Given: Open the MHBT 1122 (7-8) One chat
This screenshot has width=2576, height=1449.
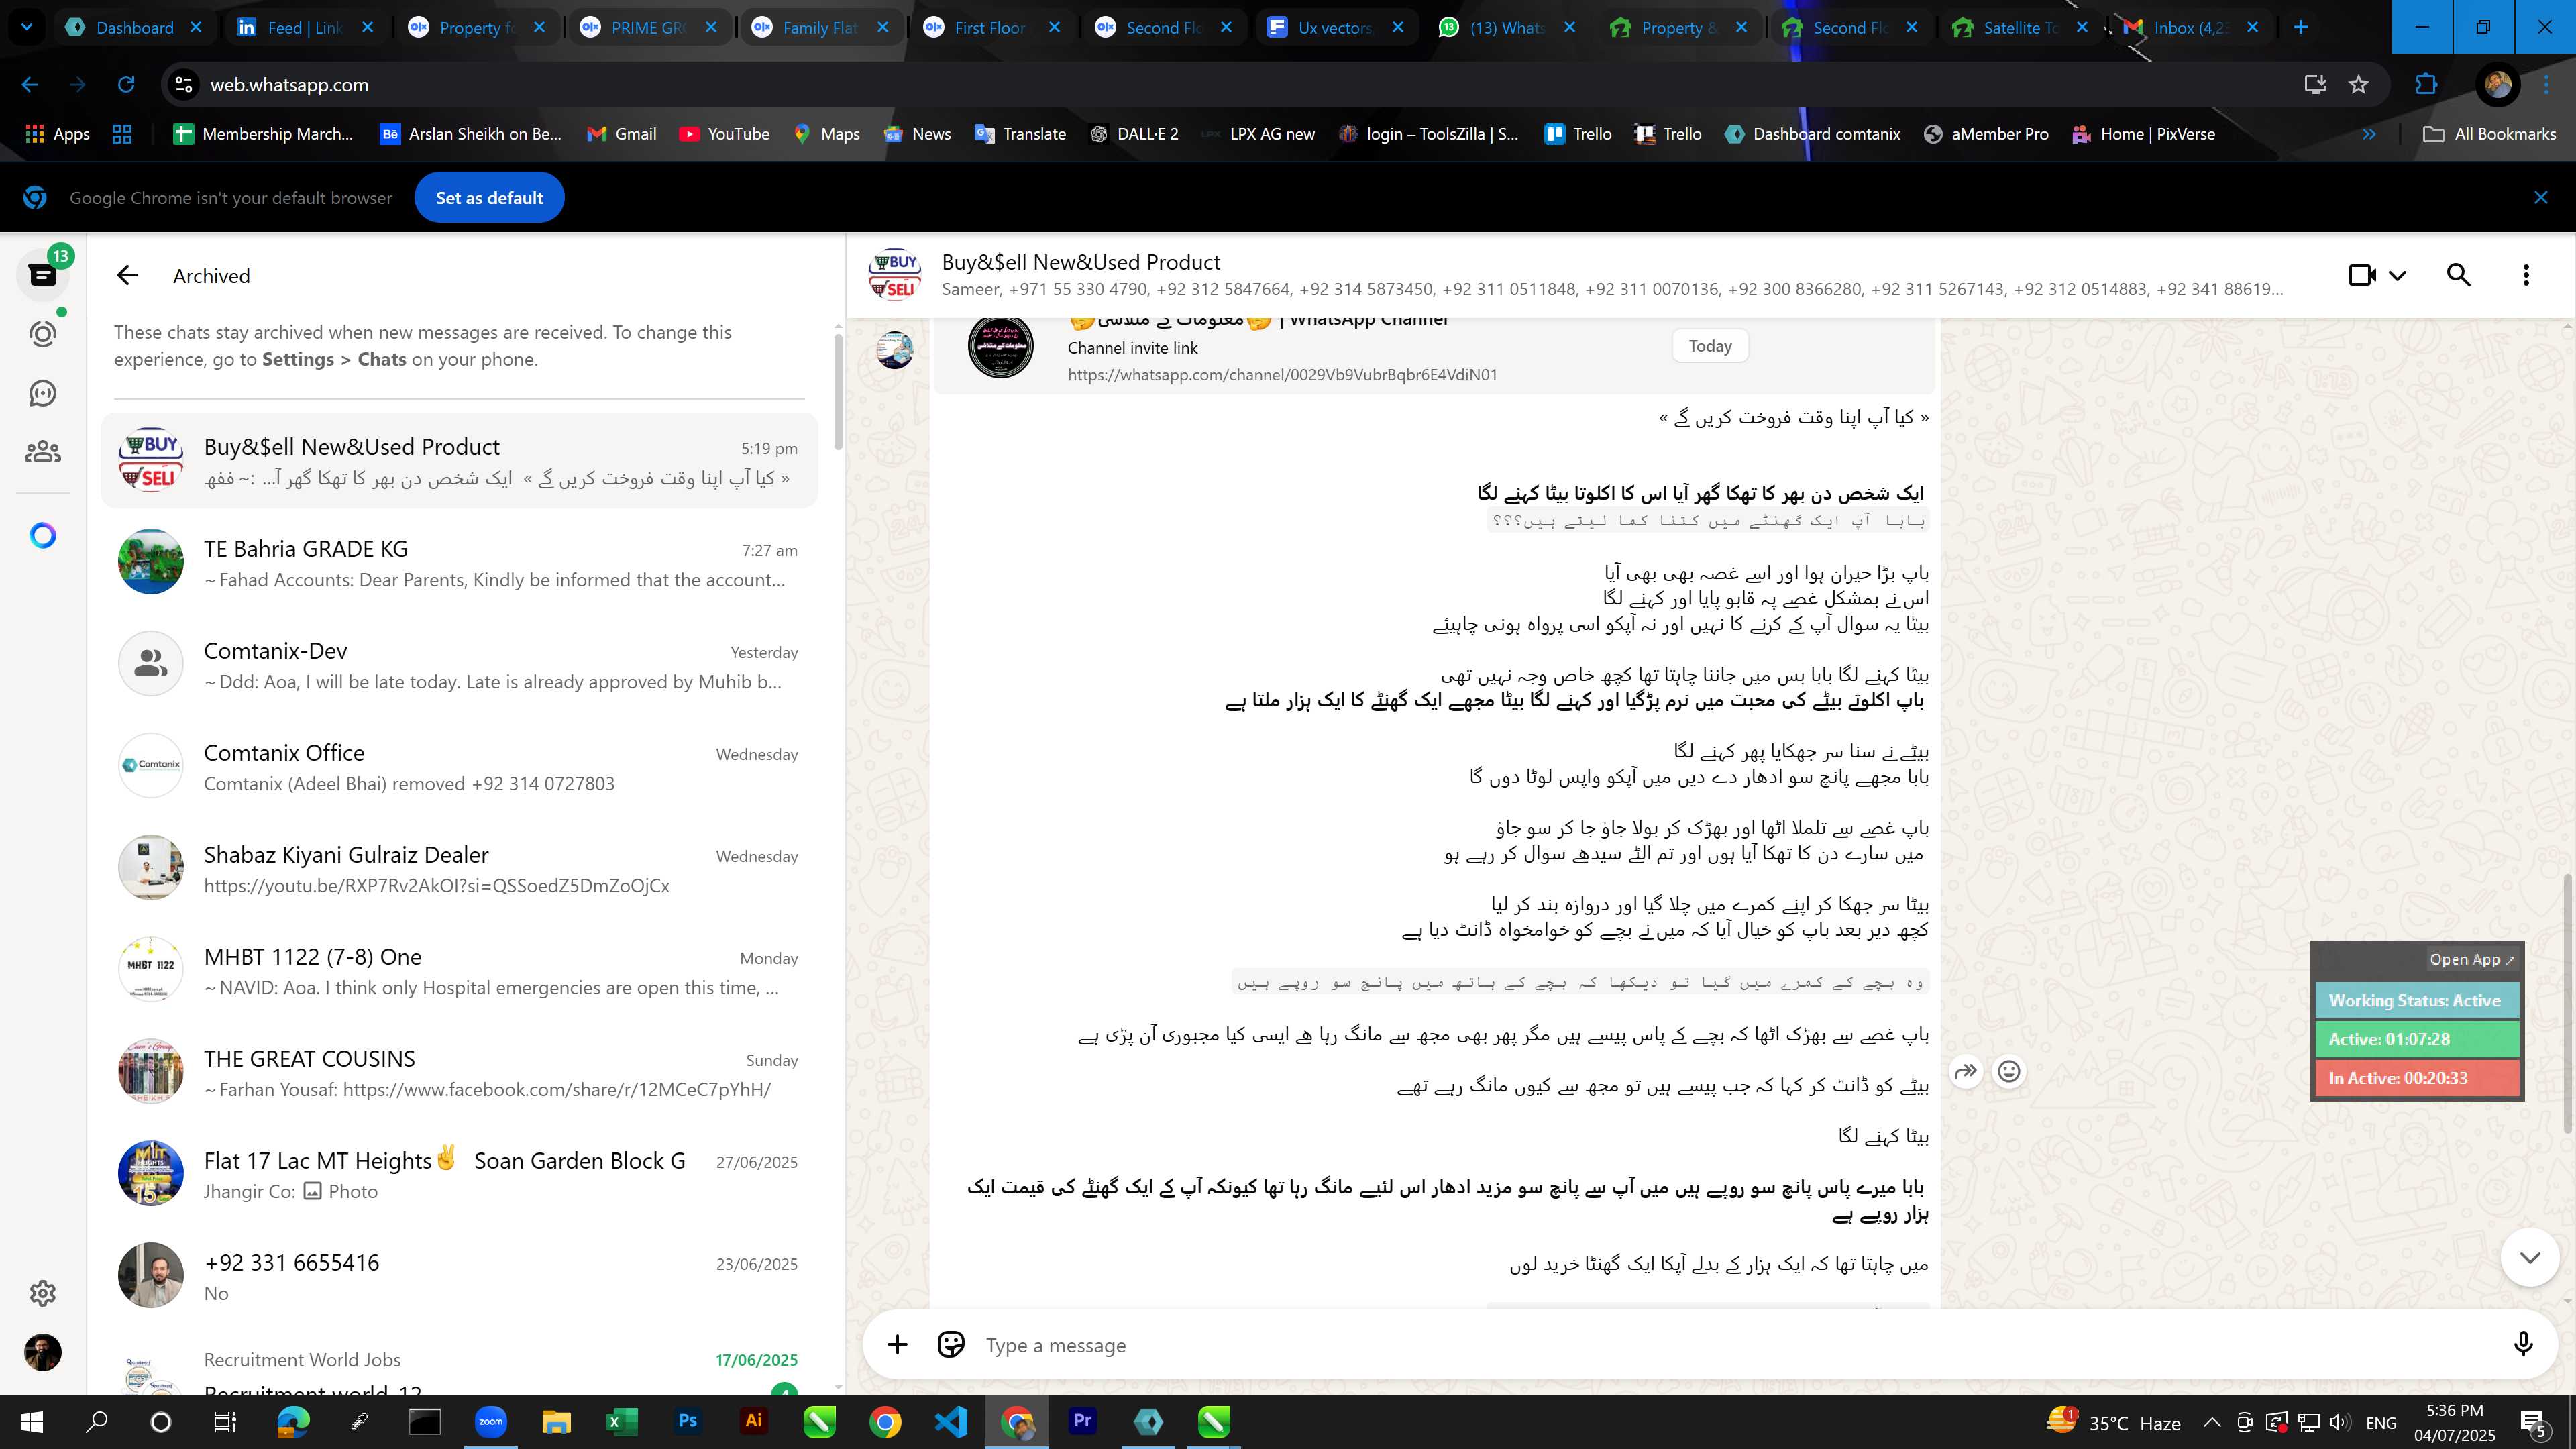Looking at the screenshot, I should (459, 971).
